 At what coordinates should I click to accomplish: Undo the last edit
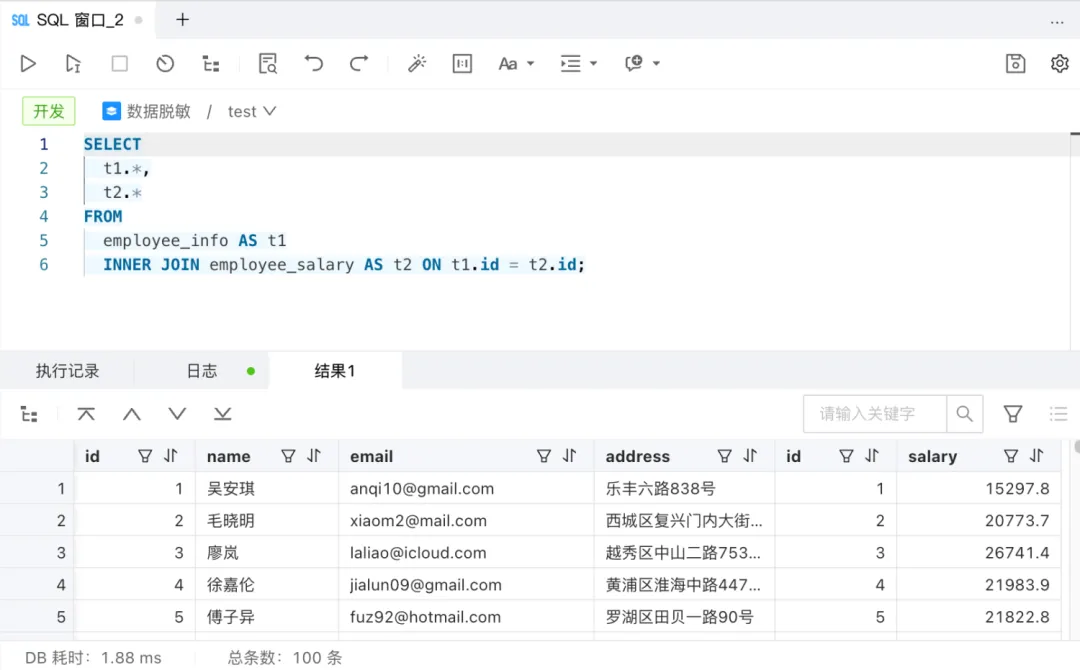click(313, 63)
